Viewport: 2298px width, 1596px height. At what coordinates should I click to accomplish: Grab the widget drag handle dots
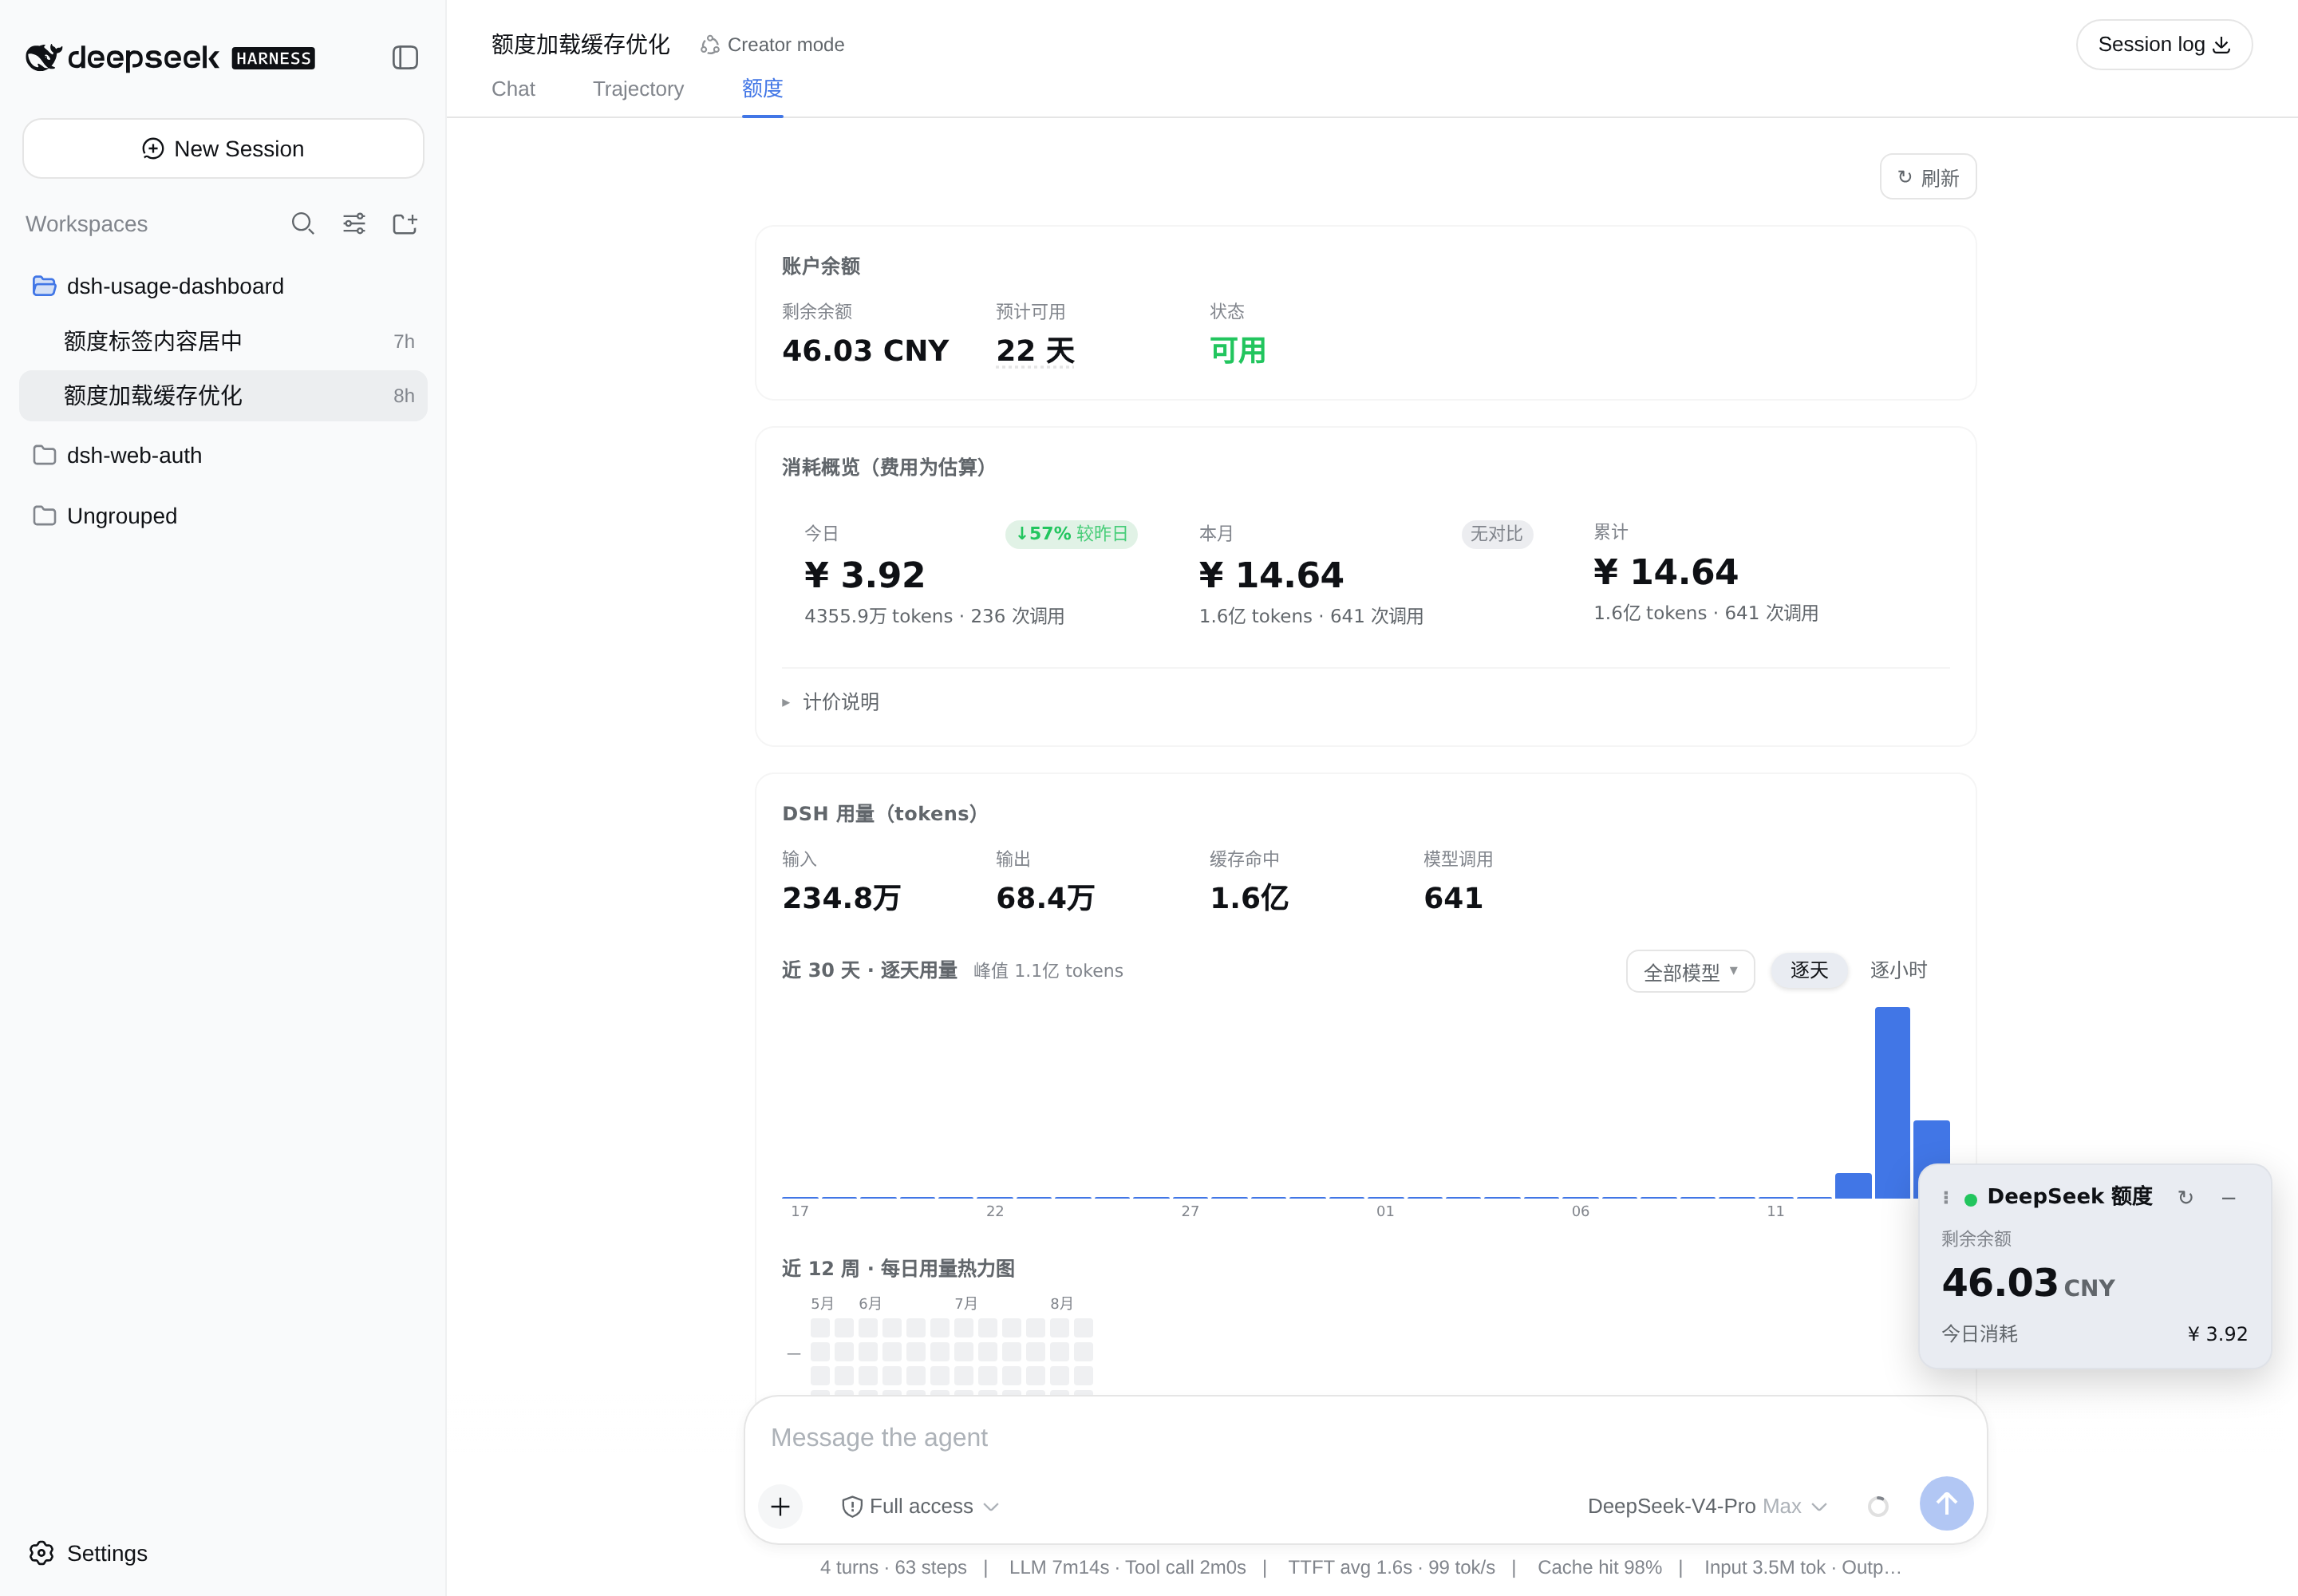tap(1946, 1197)
